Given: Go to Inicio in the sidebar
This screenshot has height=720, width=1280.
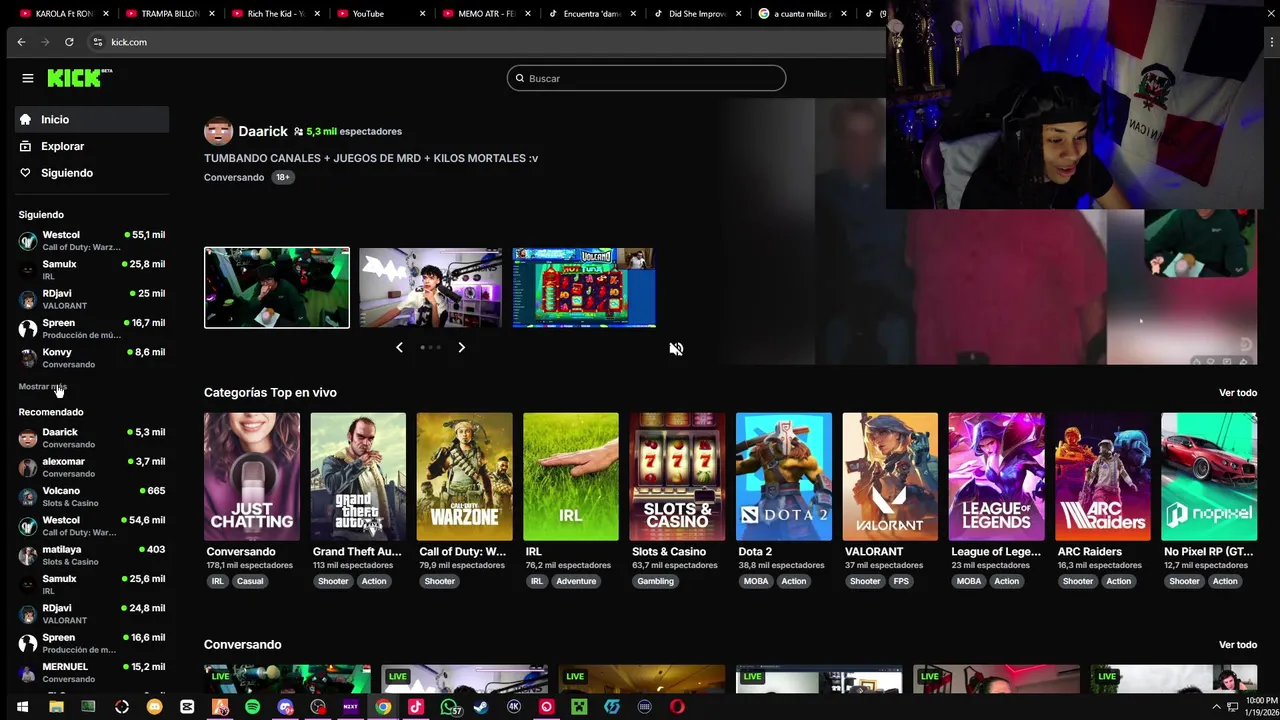Looking at the screenshot, I should click(x=92, y=119).
